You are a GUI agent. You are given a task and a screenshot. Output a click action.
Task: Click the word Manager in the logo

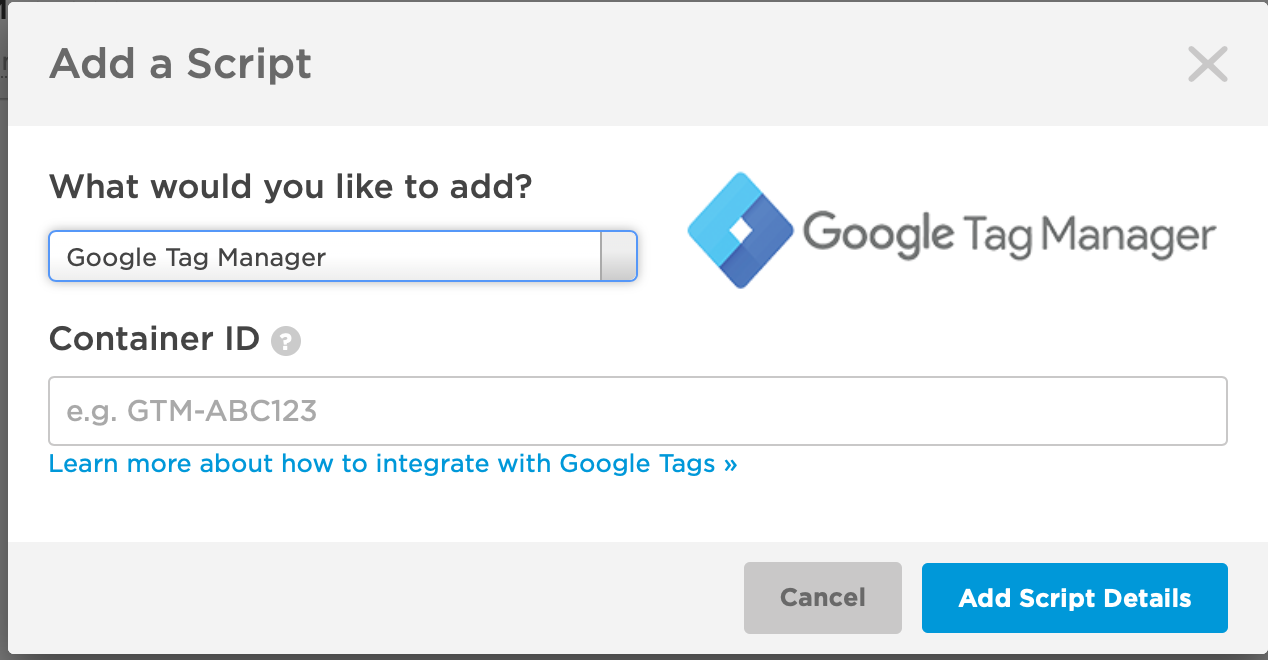tap(1128, 235)
